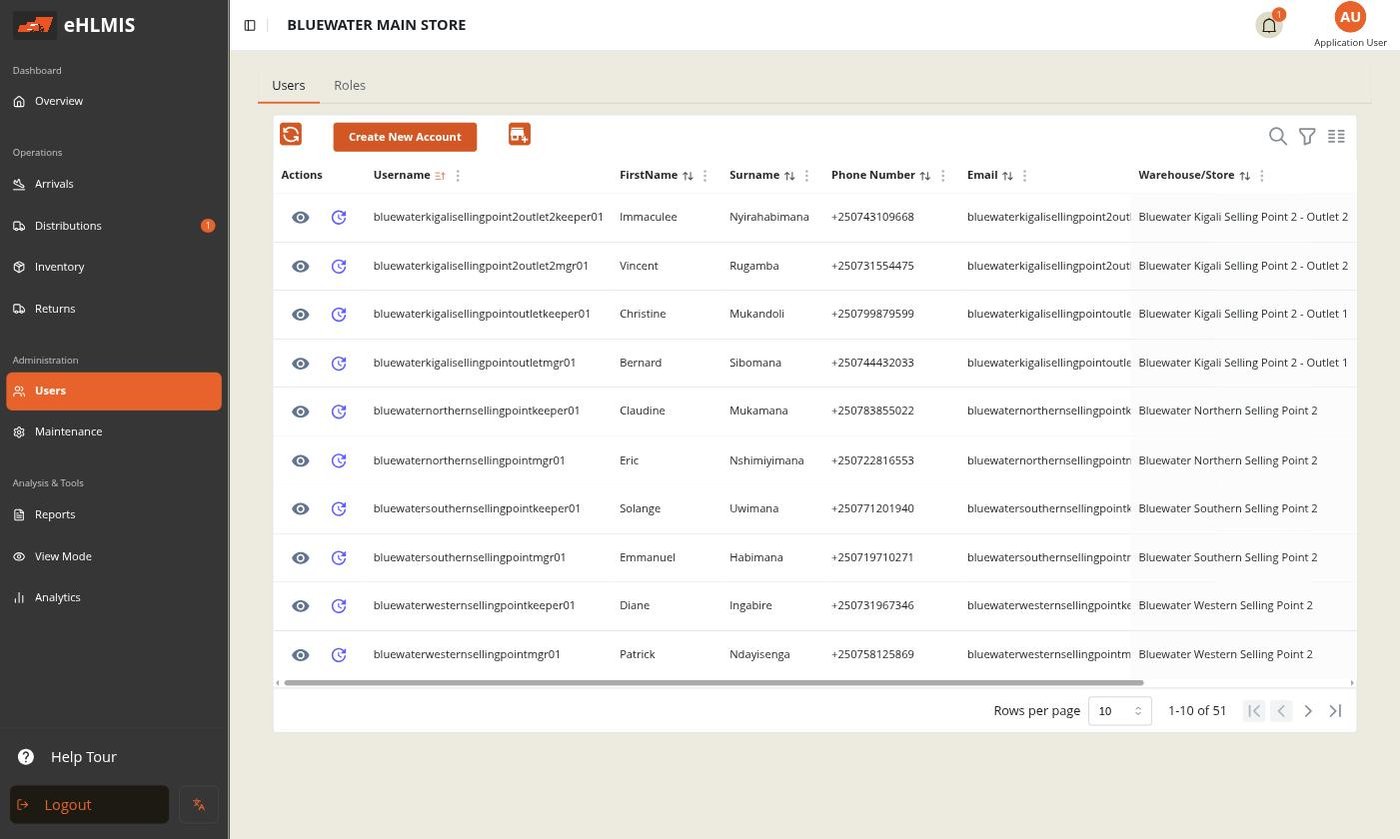Sort by Email using its sort arrows
Screen dimensions: 1400x839
pos(1008,176)
